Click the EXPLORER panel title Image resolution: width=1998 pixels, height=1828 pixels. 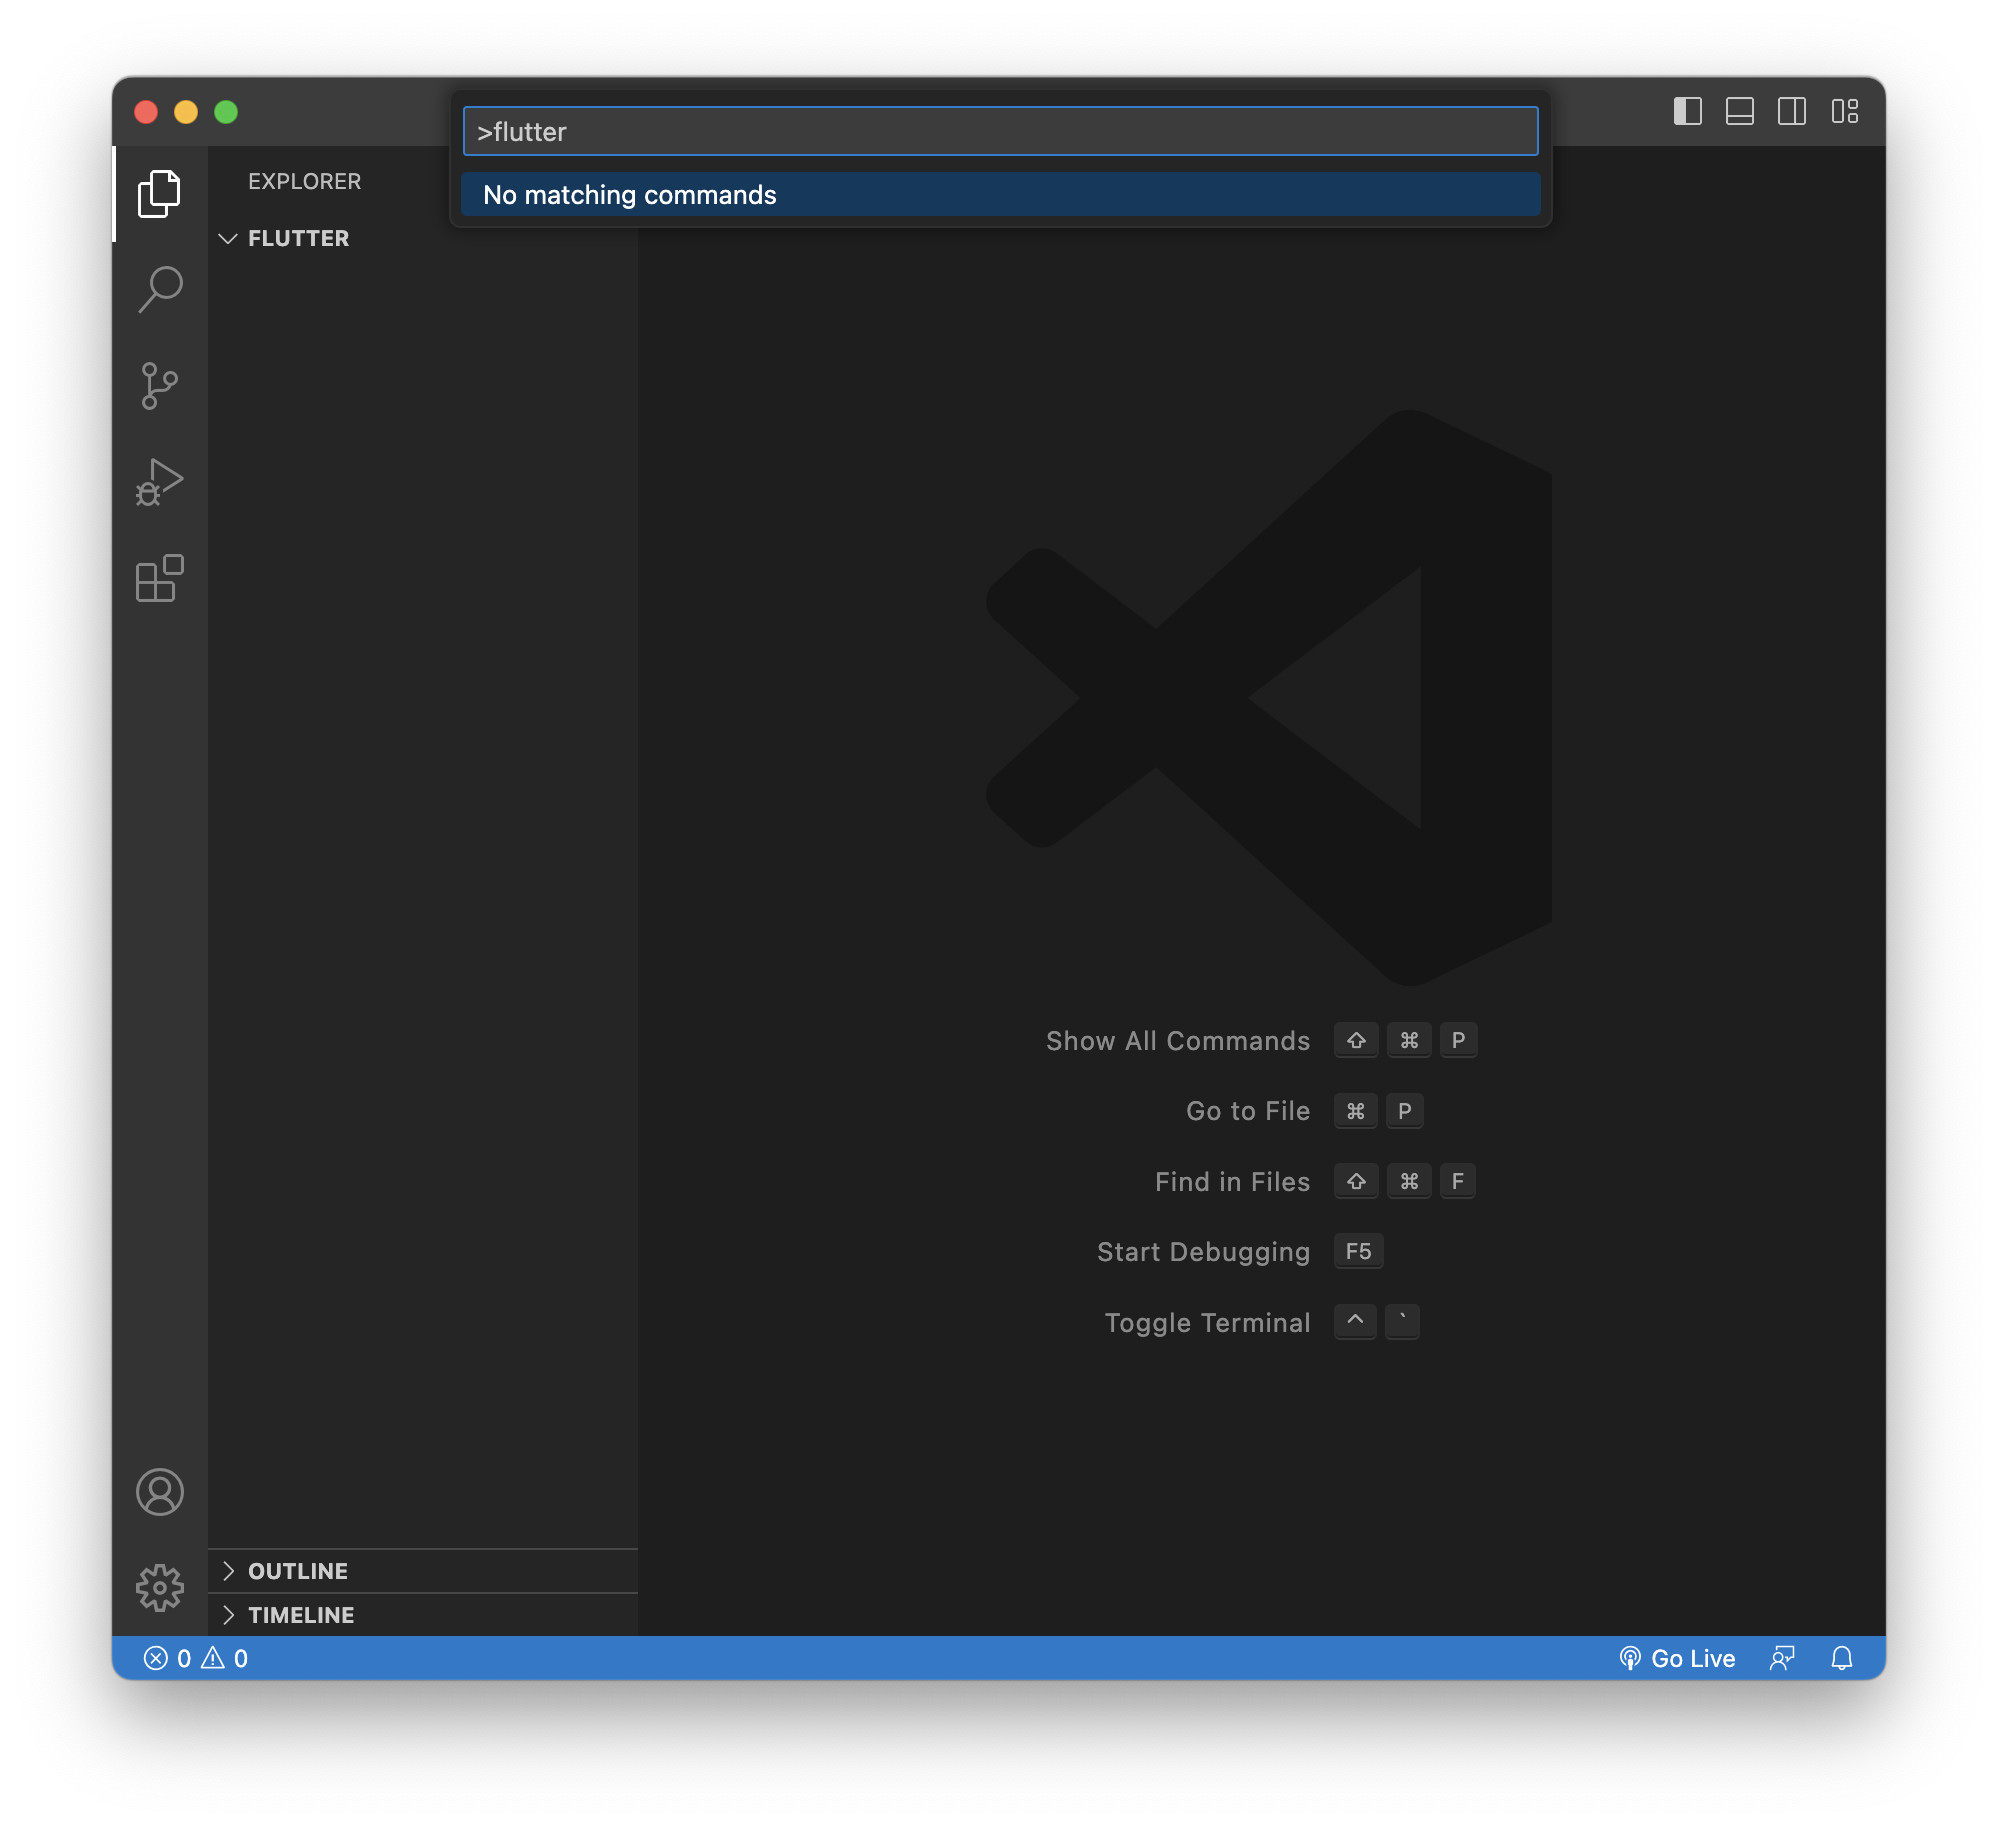click(304, 181)
